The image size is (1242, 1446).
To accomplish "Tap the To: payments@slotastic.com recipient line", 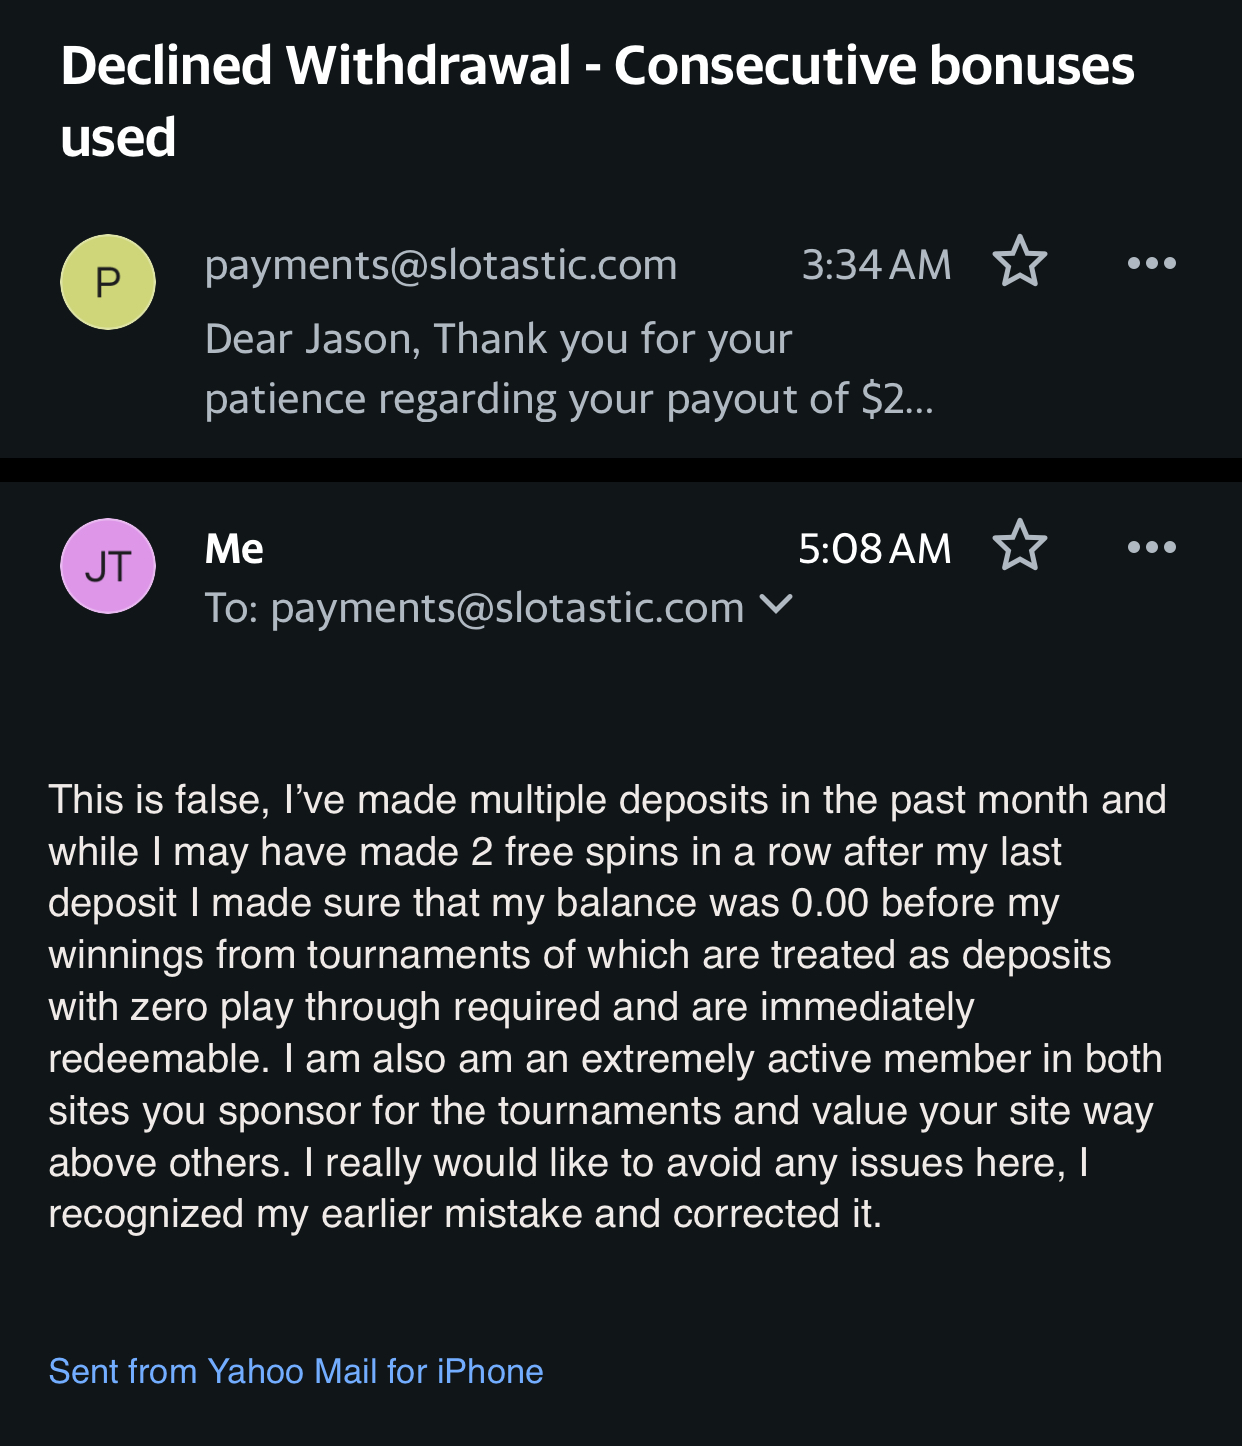I will [x=474, y=608].
